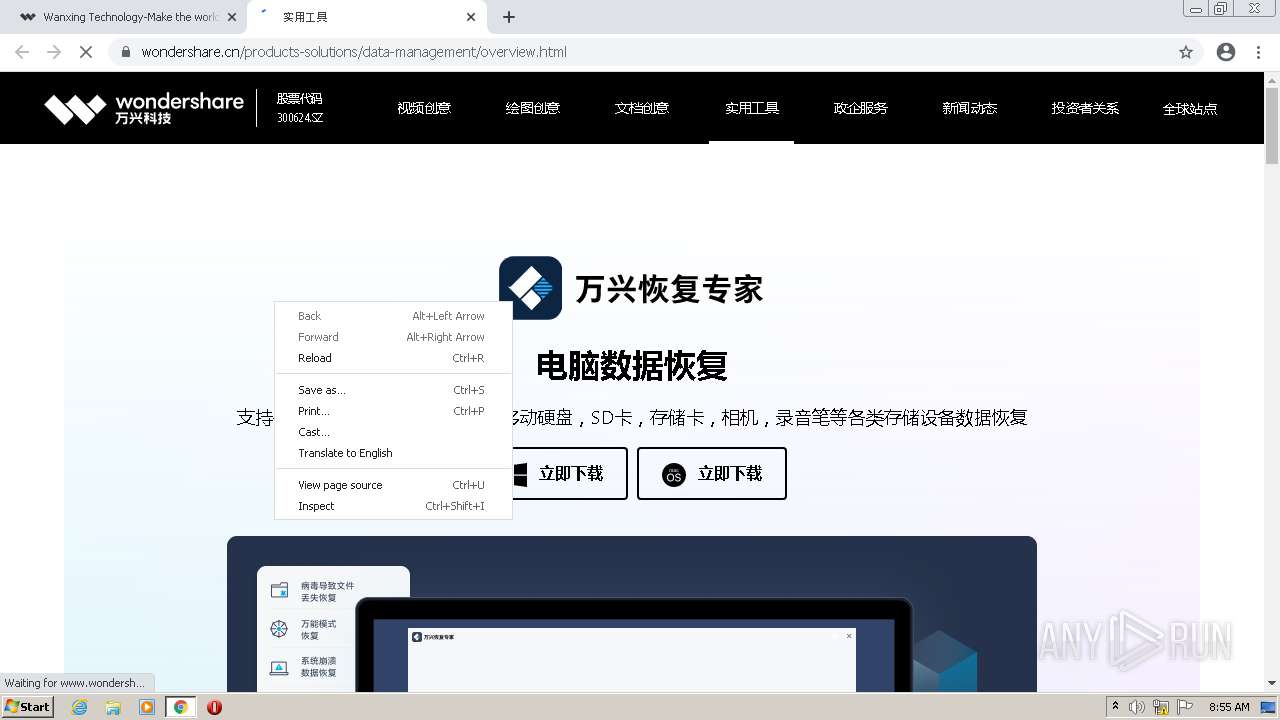Choose Reload from the context menu
1280x720 pixels.
pyautogui.click(x=393, y=358)
